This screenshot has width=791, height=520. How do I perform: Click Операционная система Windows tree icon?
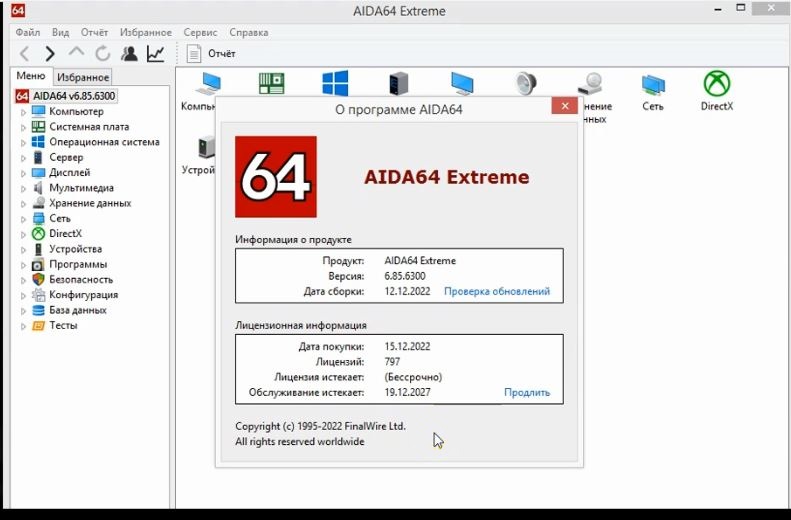(38, 142)
